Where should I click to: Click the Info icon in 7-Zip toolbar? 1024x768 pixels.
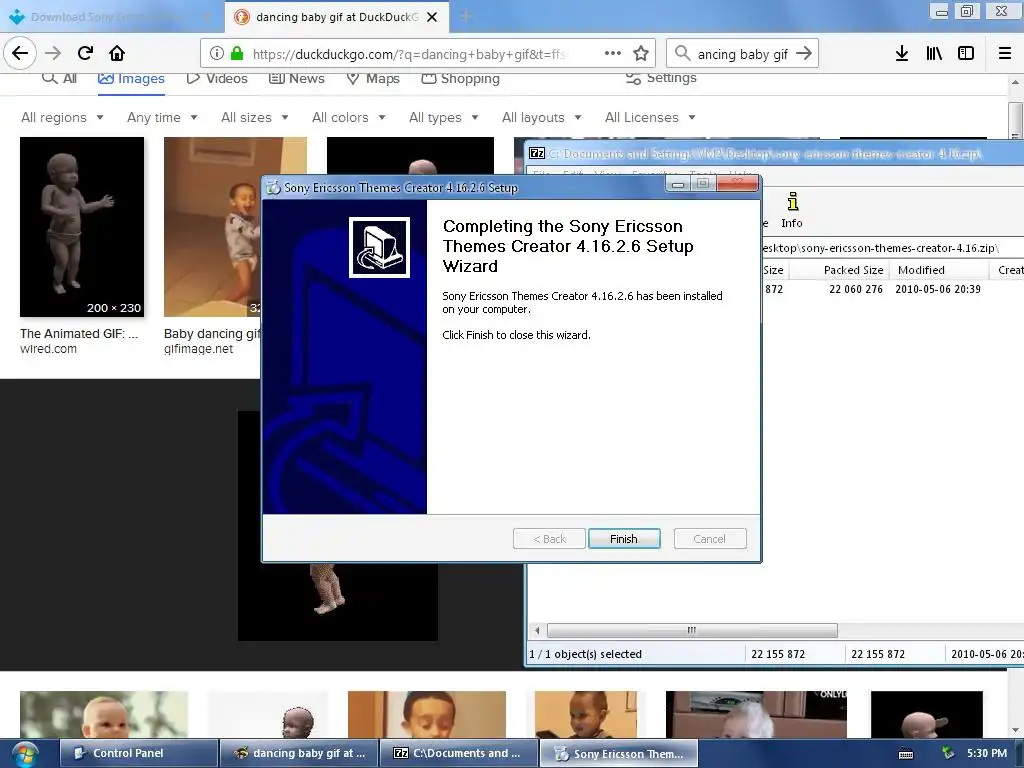tap(792, 210)
